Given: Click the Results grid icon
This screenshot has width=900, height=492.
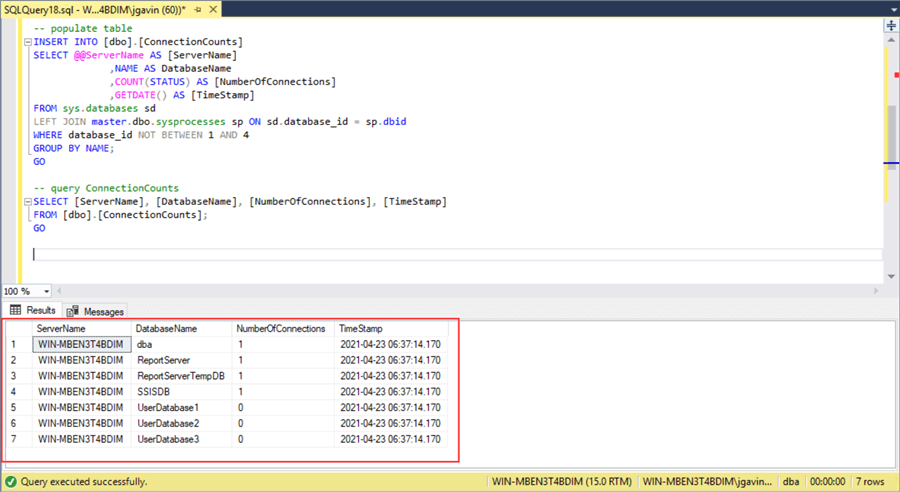Looking at the screenshot, I should [x=15, y=310].
